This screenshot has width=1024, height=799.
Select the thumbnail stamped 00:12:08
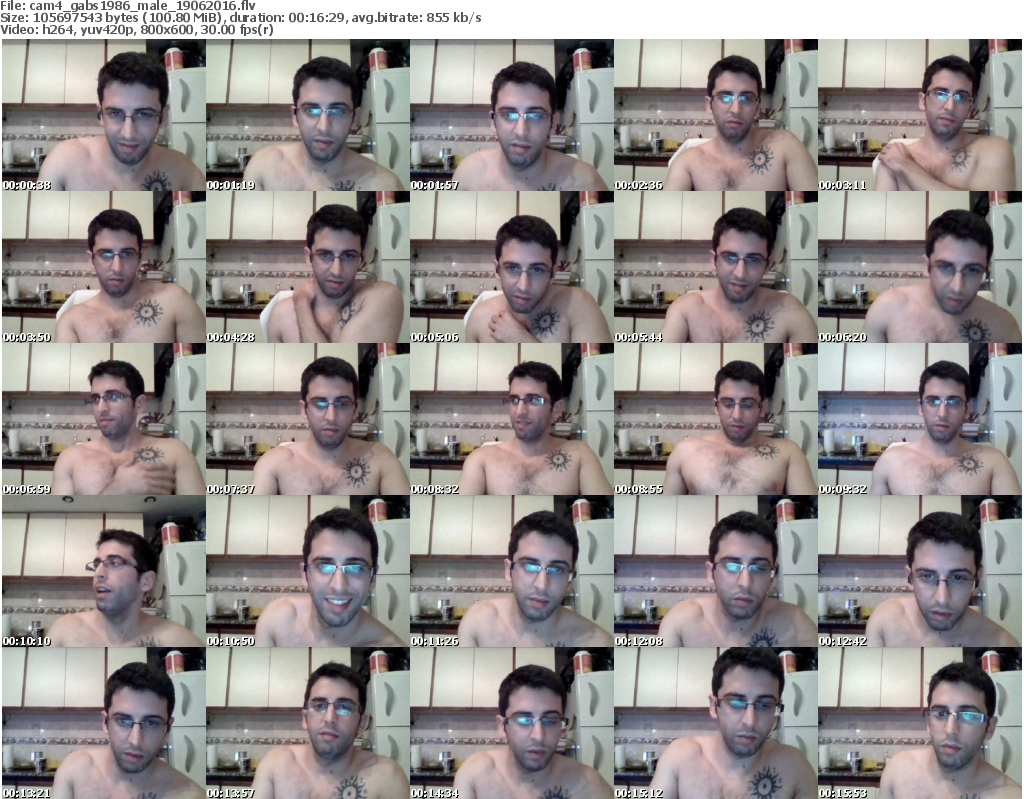point(715,571)
